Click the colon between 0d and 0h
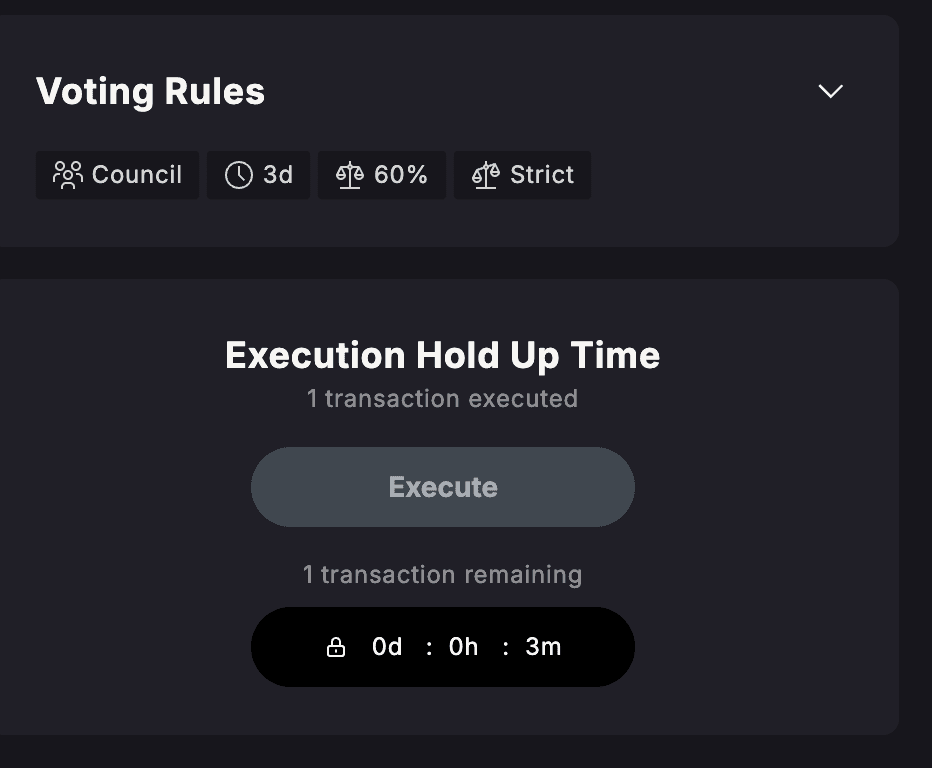This screenshot has width=932, height=768. pos(429,648)
